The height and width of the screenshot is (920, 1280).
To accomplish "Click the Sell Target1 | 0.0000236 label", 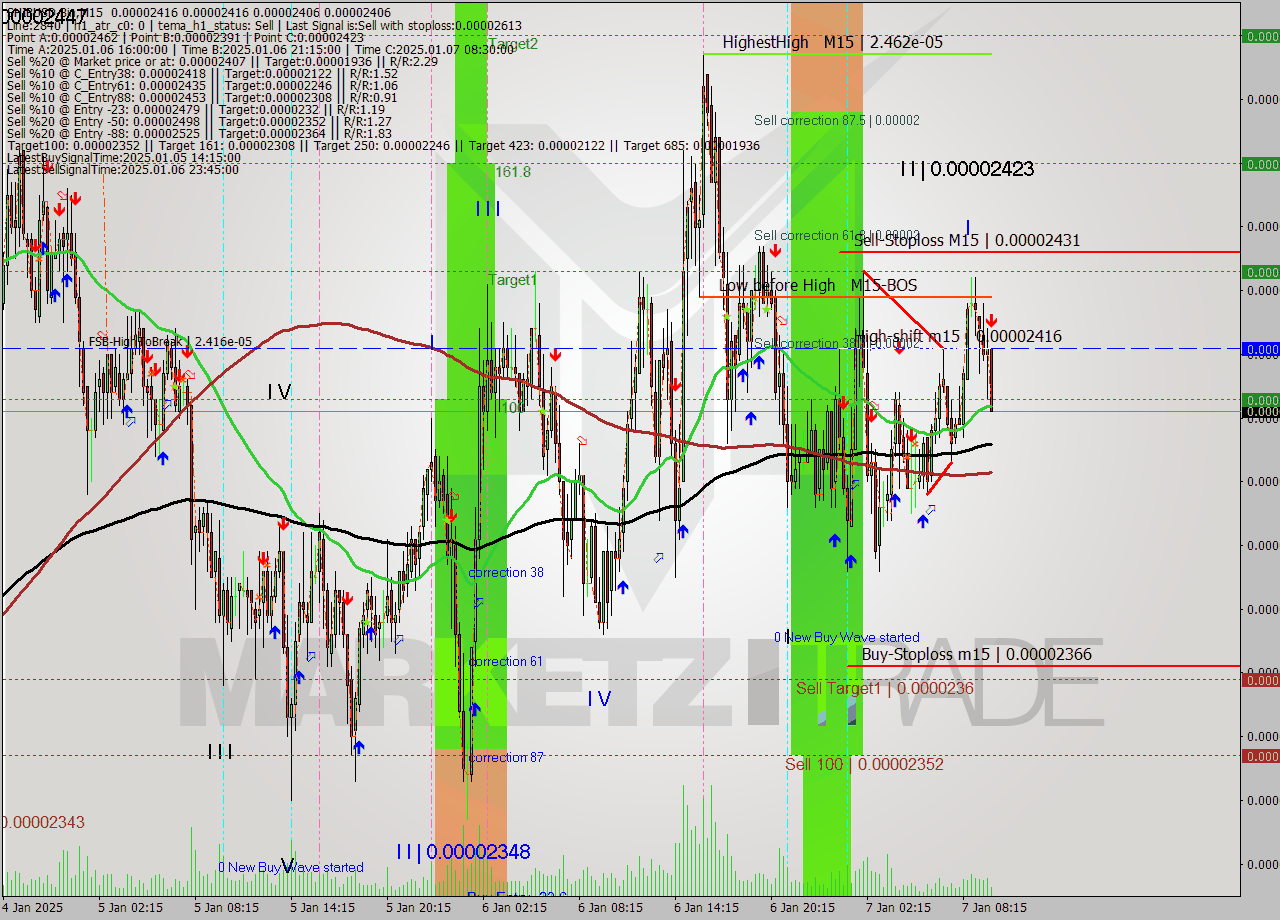I will pyautogui.click(x=885, y=688).
